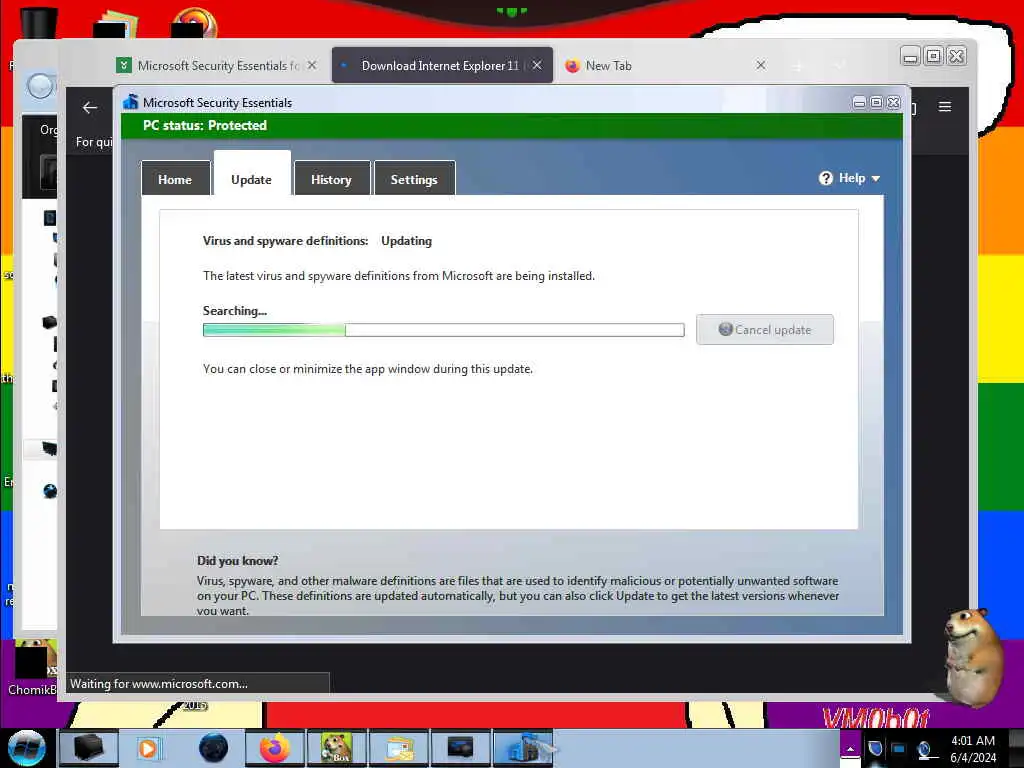Viewport: 1024px width, 768px height.
Task: Click the Firefox icon on New Tab
Action: (x=572, y=65)
